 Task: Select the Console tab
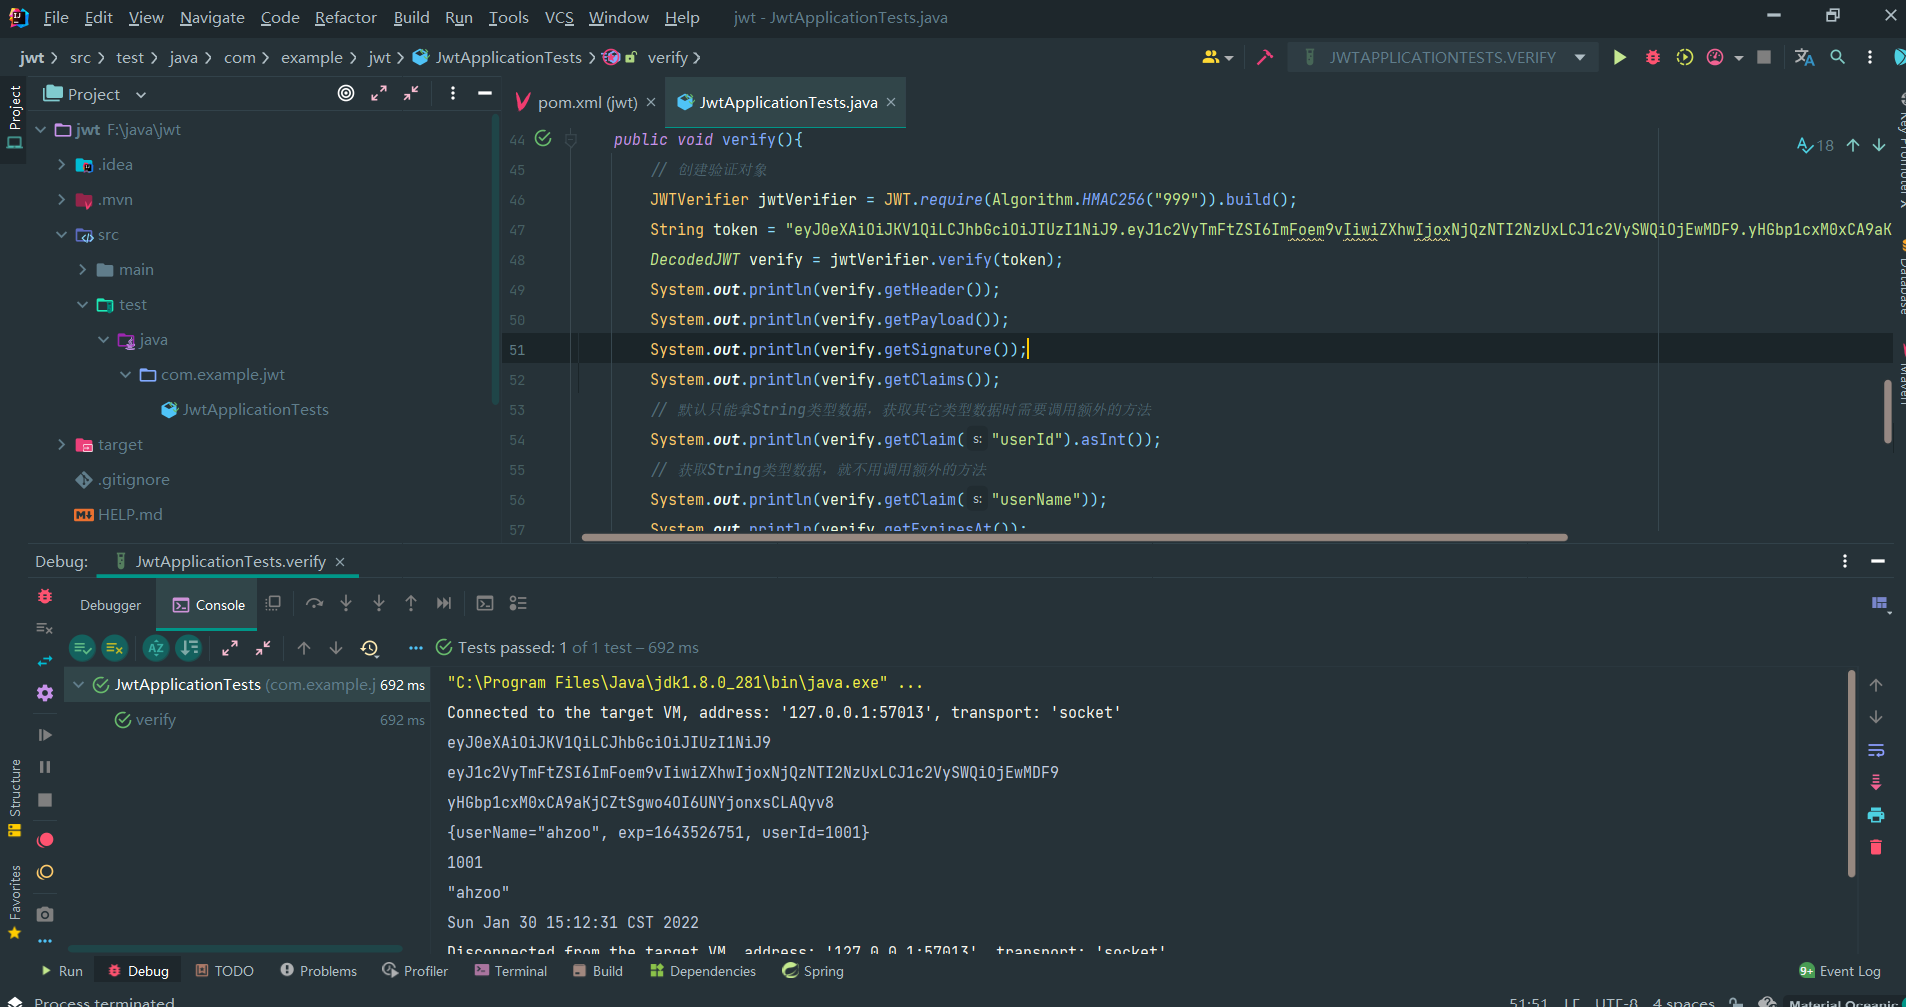click(x=208, y=605)
